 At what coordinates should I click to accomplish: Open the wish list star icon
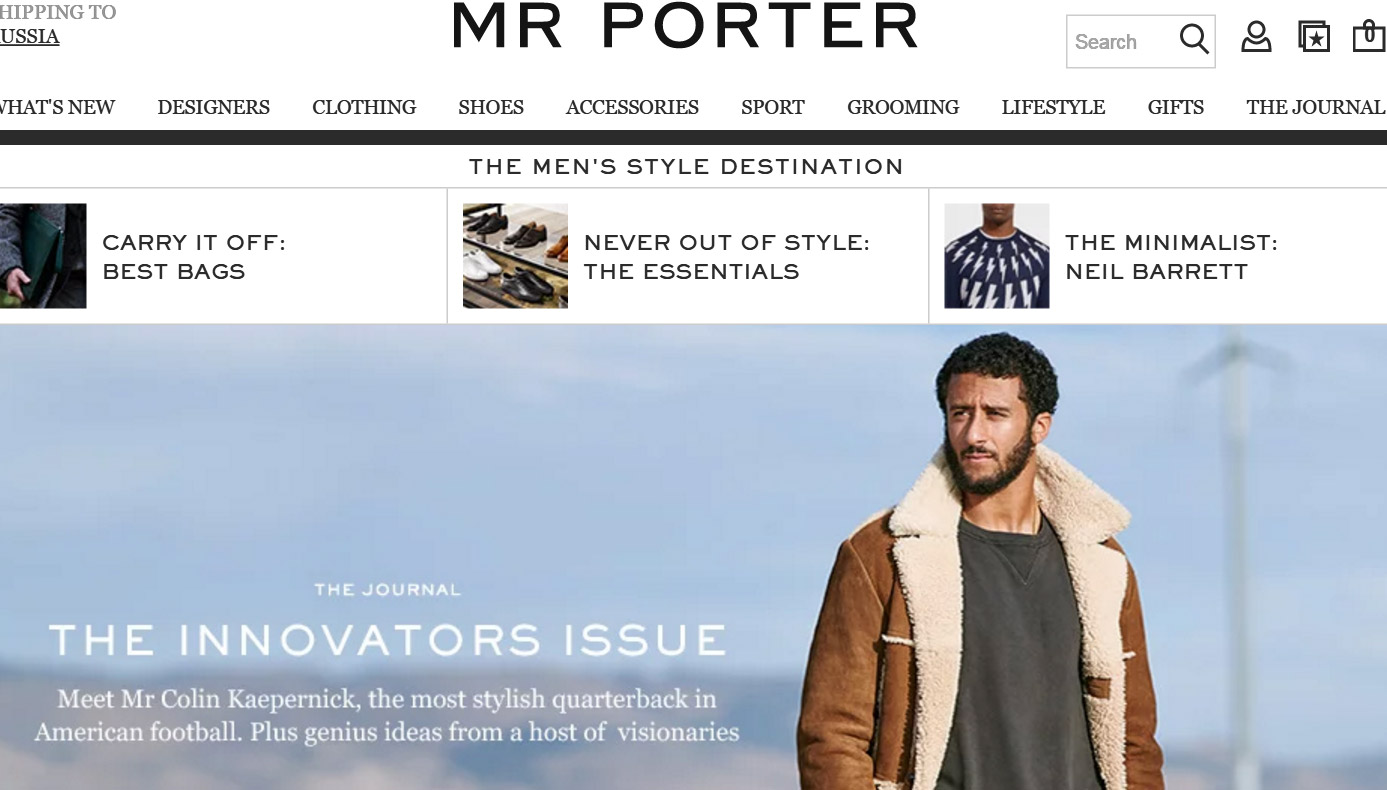point(1314,37)
